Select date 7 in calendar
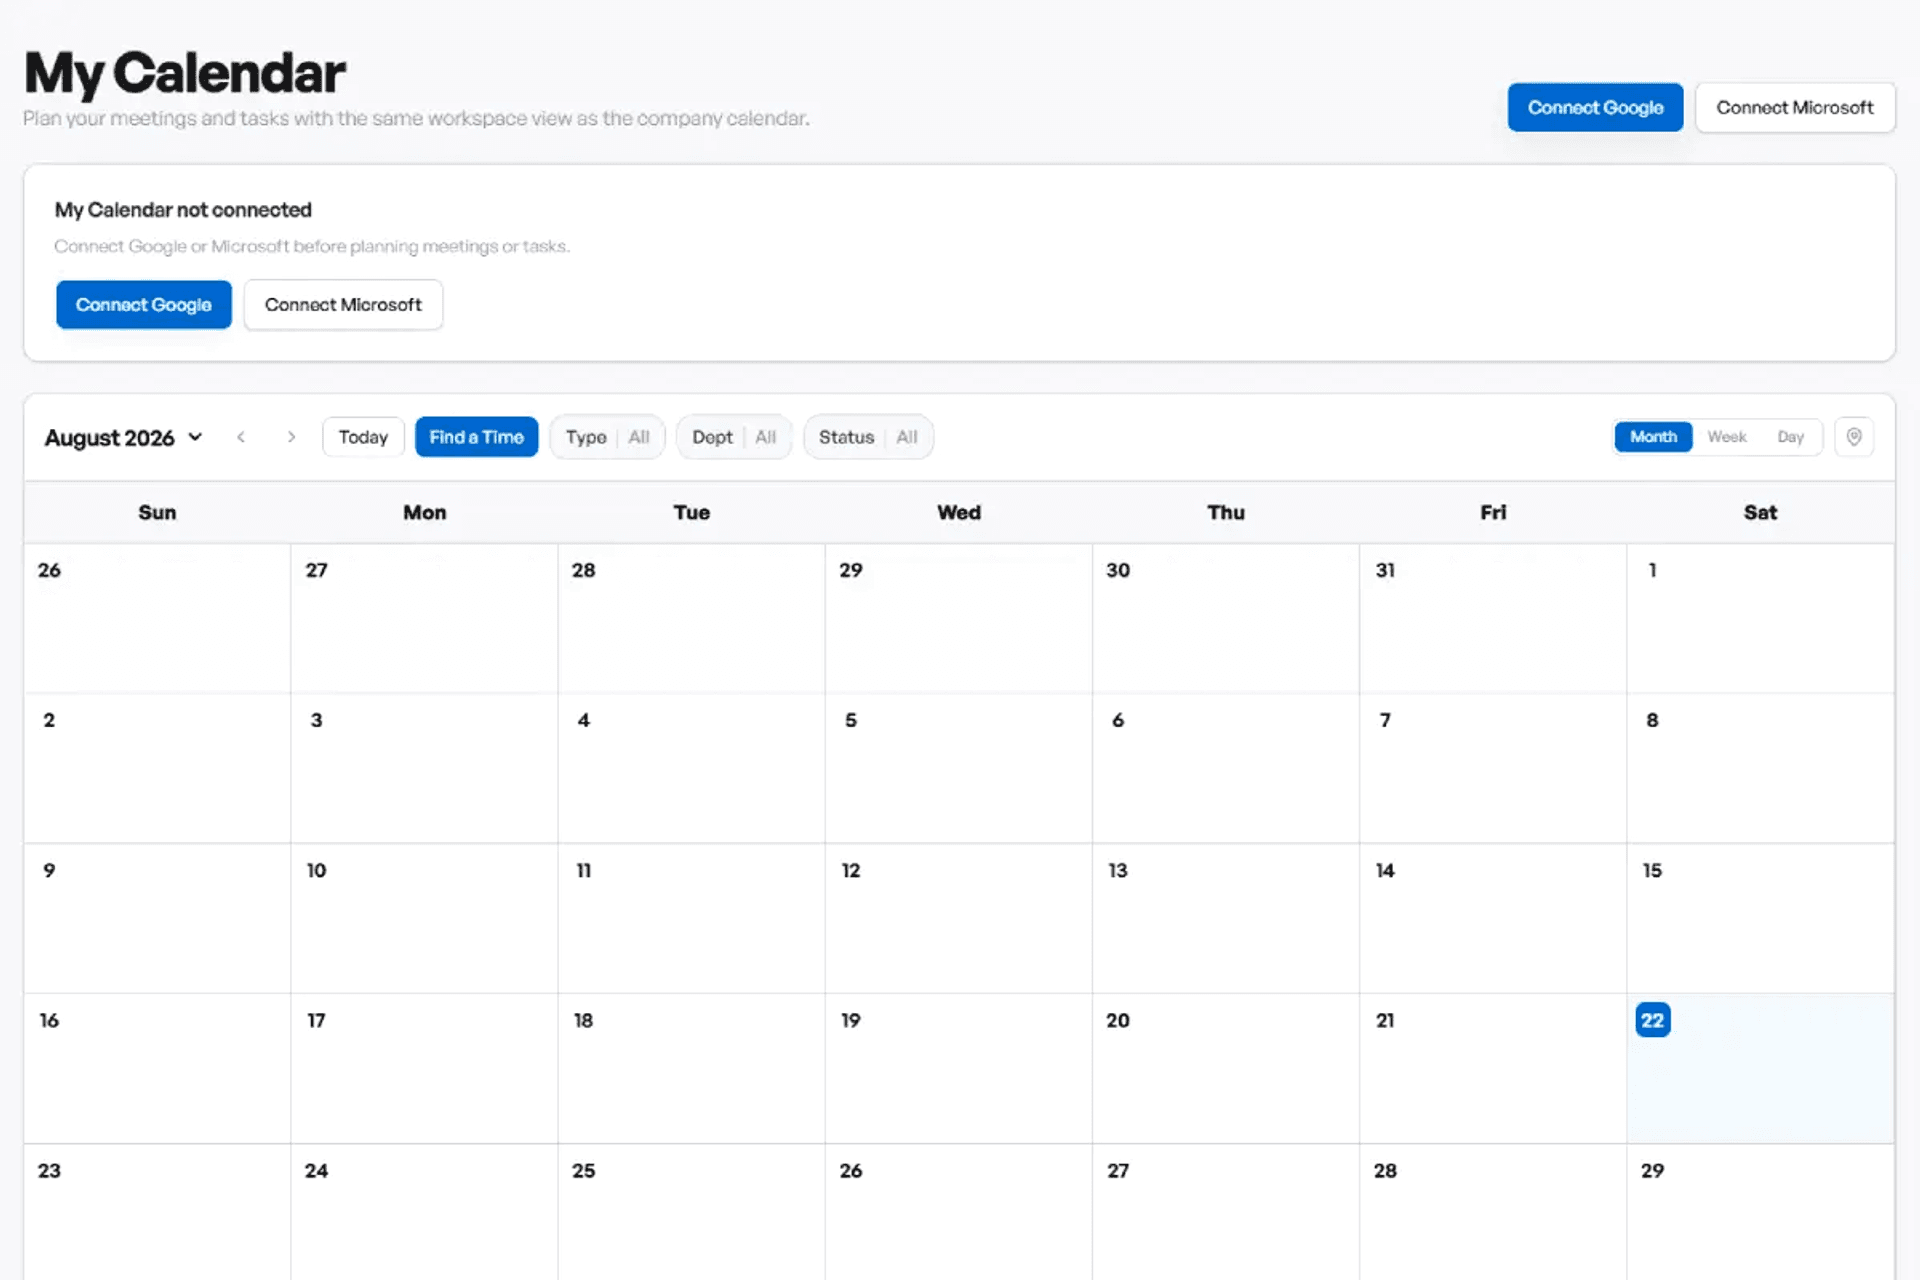Viewport: 1920px width, 1280px height. [x=1493, y=768]
